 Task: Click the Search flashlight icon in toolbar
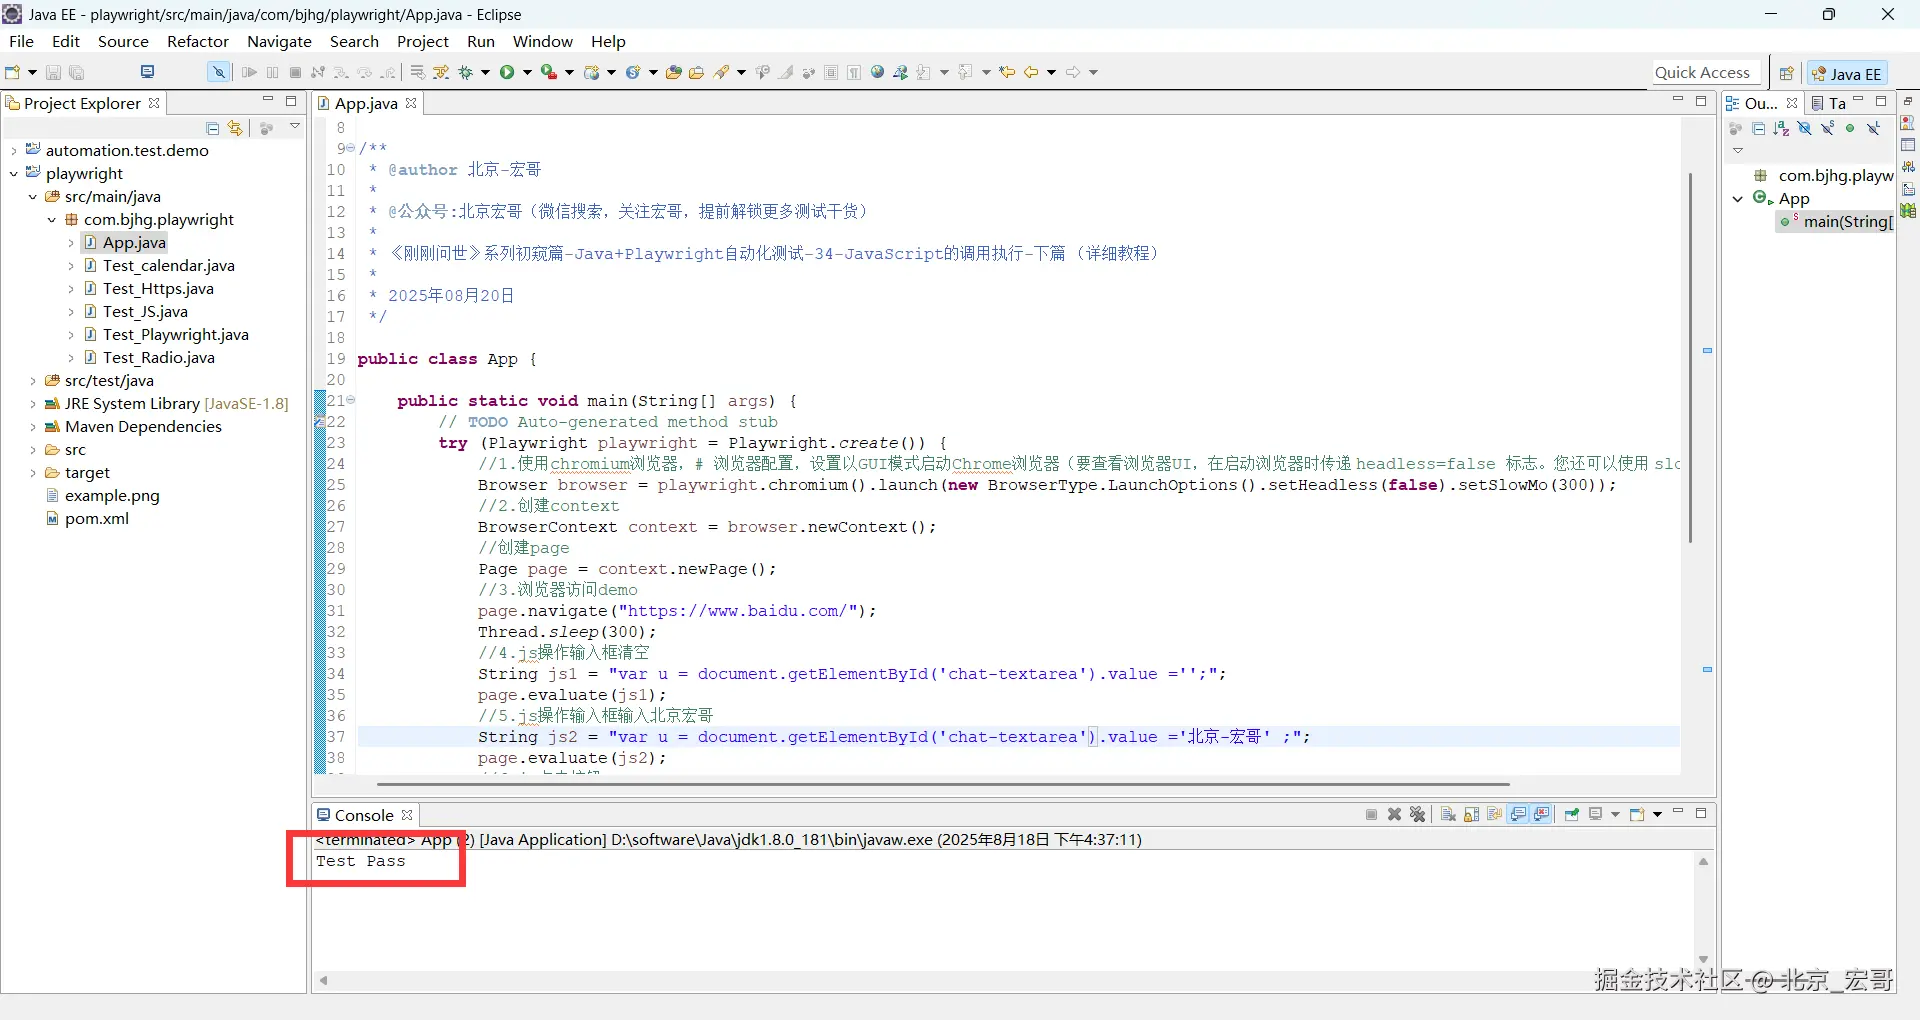pyautogui.click(x=721, y=72)
